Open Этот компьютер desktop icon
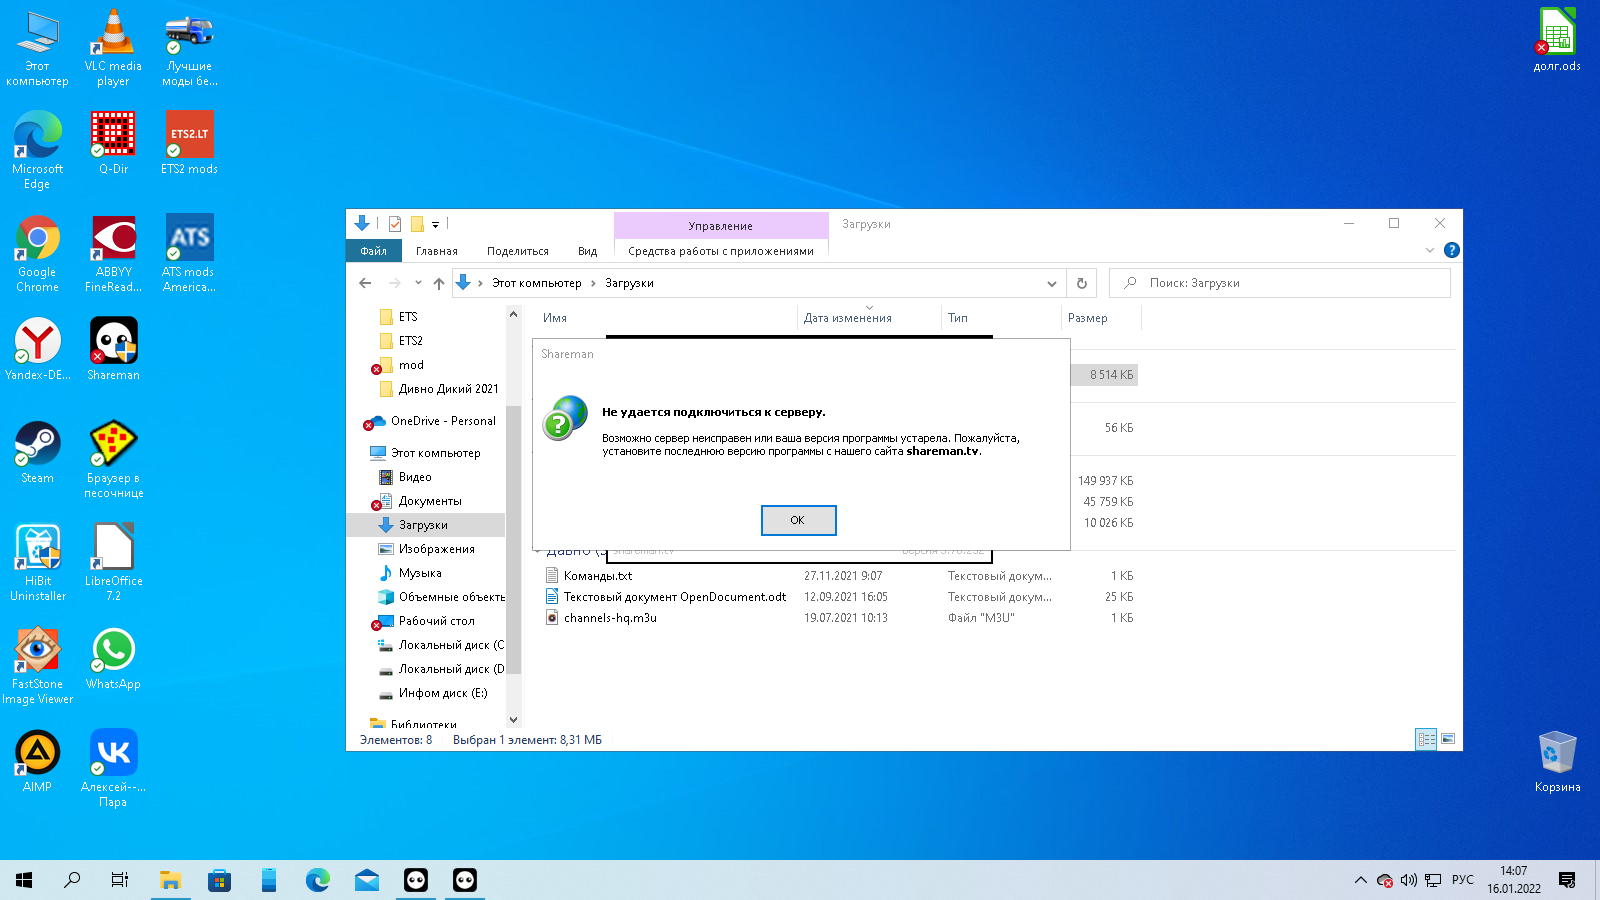This screenshot has width=1600, height=900. point(37,47)
